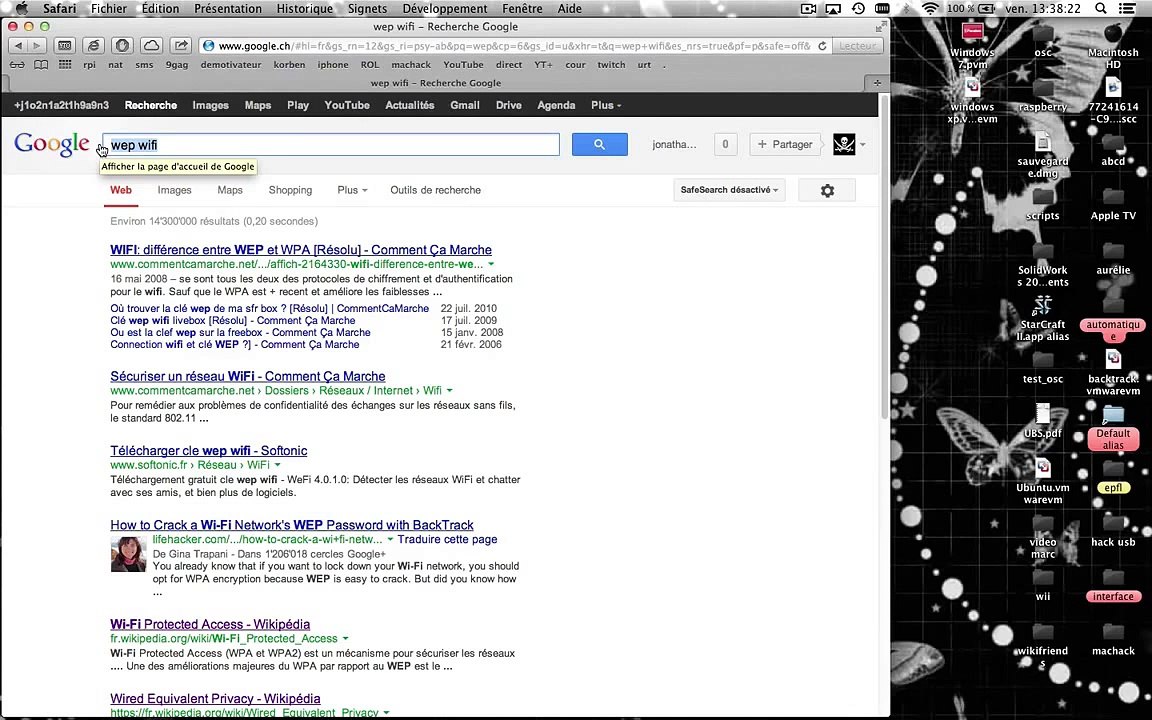Open the twitch bookmark

click(611, 65)
